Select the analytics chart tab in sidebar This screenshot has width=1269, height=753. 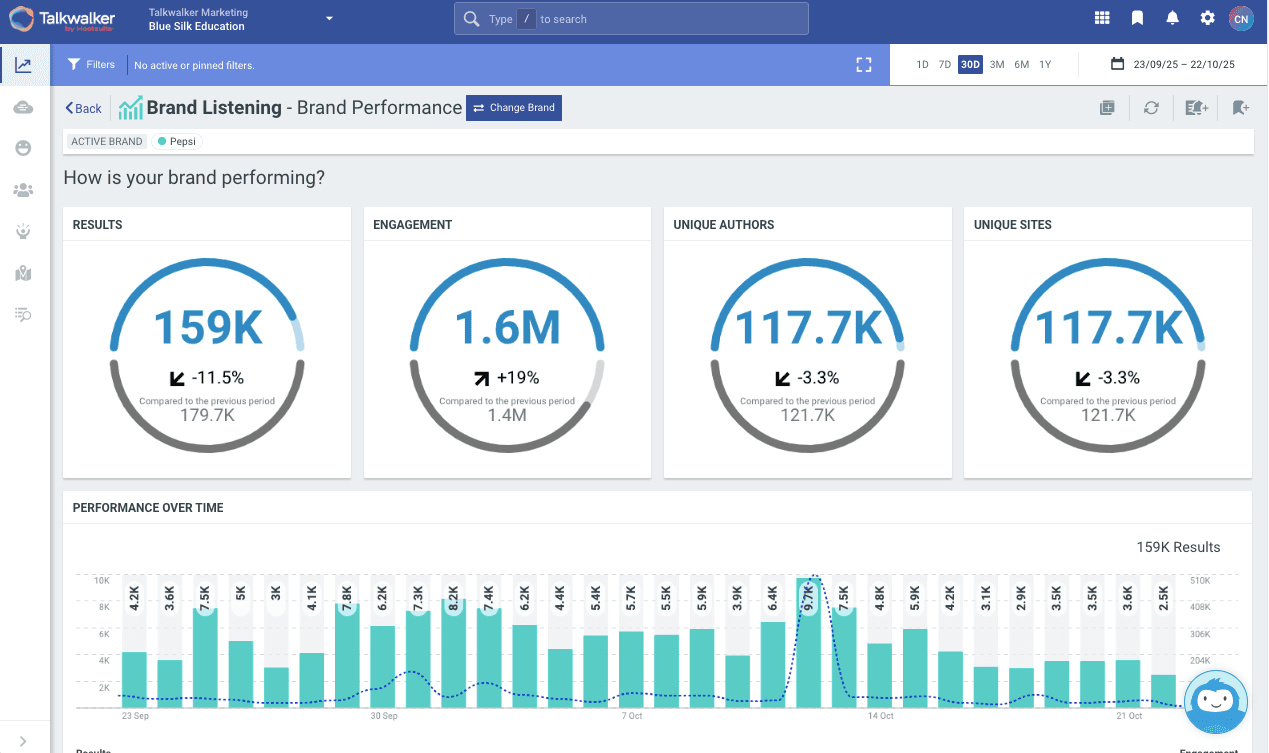click(23, 66)
